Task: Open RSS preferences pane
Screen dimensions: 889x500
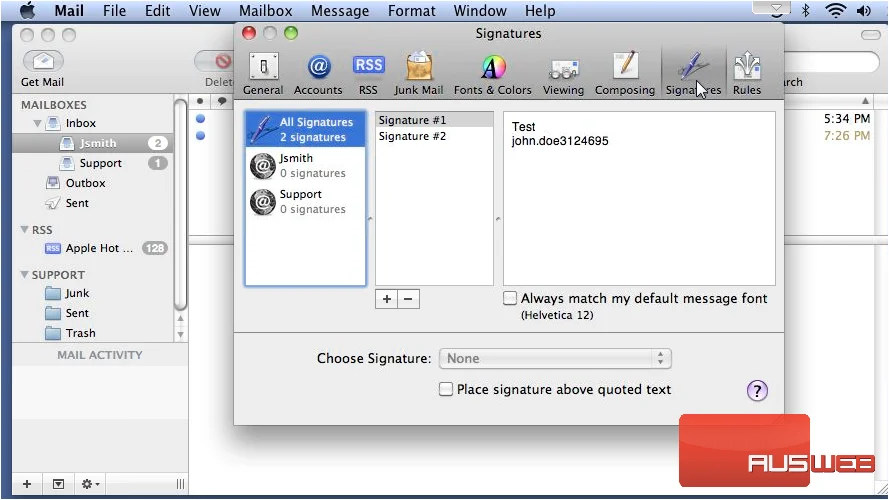Action: coord(369,74)
